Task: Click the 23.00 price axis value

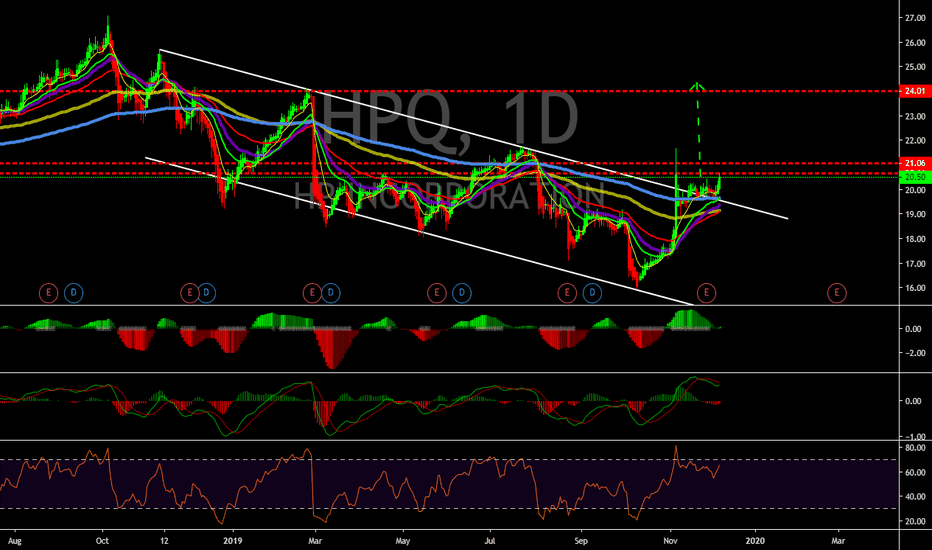Action: [x=915, y=117]
